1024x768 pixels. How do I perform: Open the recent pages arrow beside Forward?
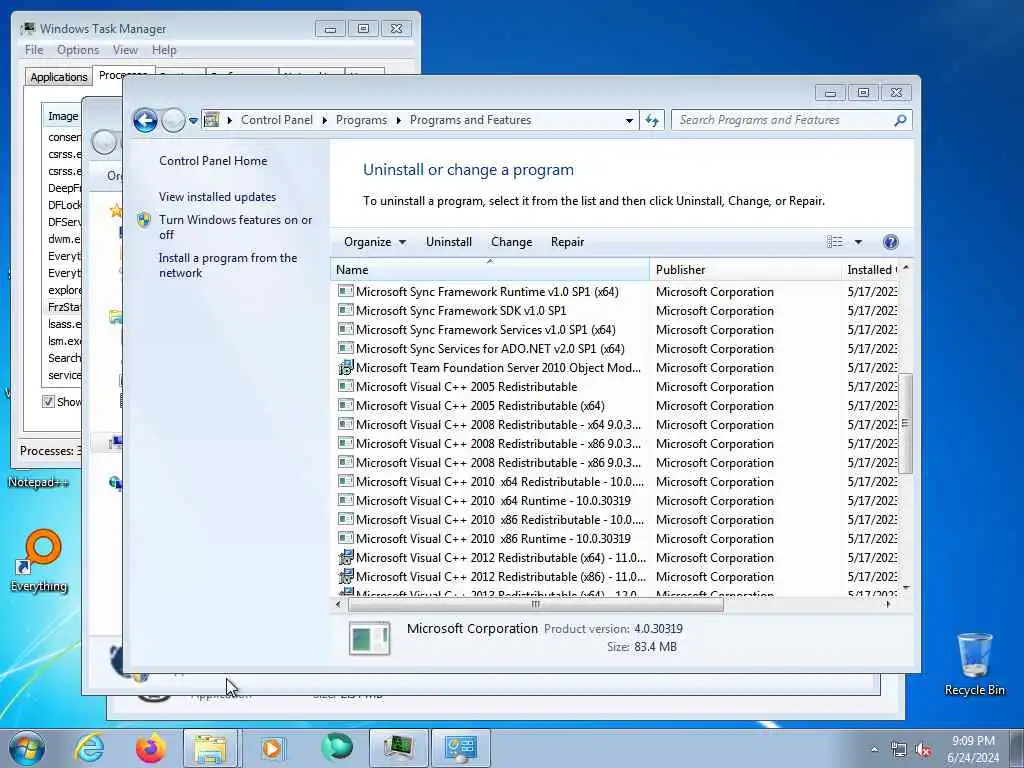click(x=193, y=121)
